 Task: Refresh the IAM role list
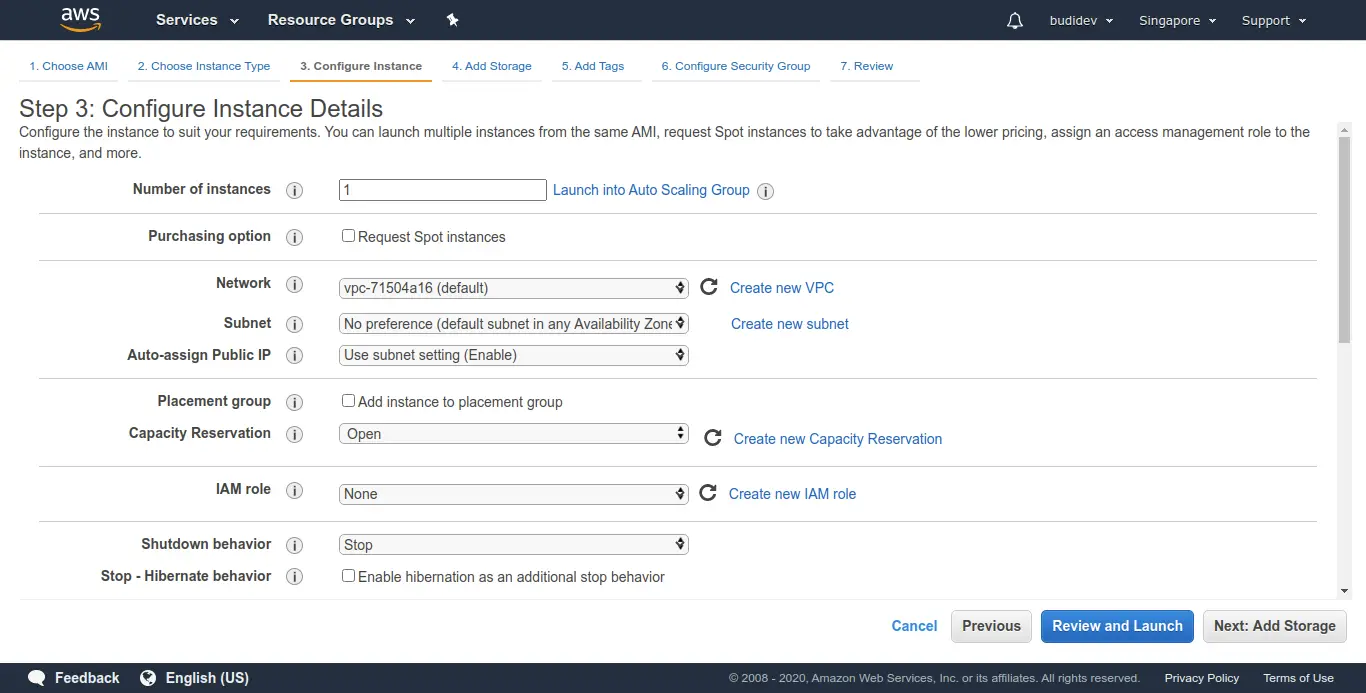[708, 493]
